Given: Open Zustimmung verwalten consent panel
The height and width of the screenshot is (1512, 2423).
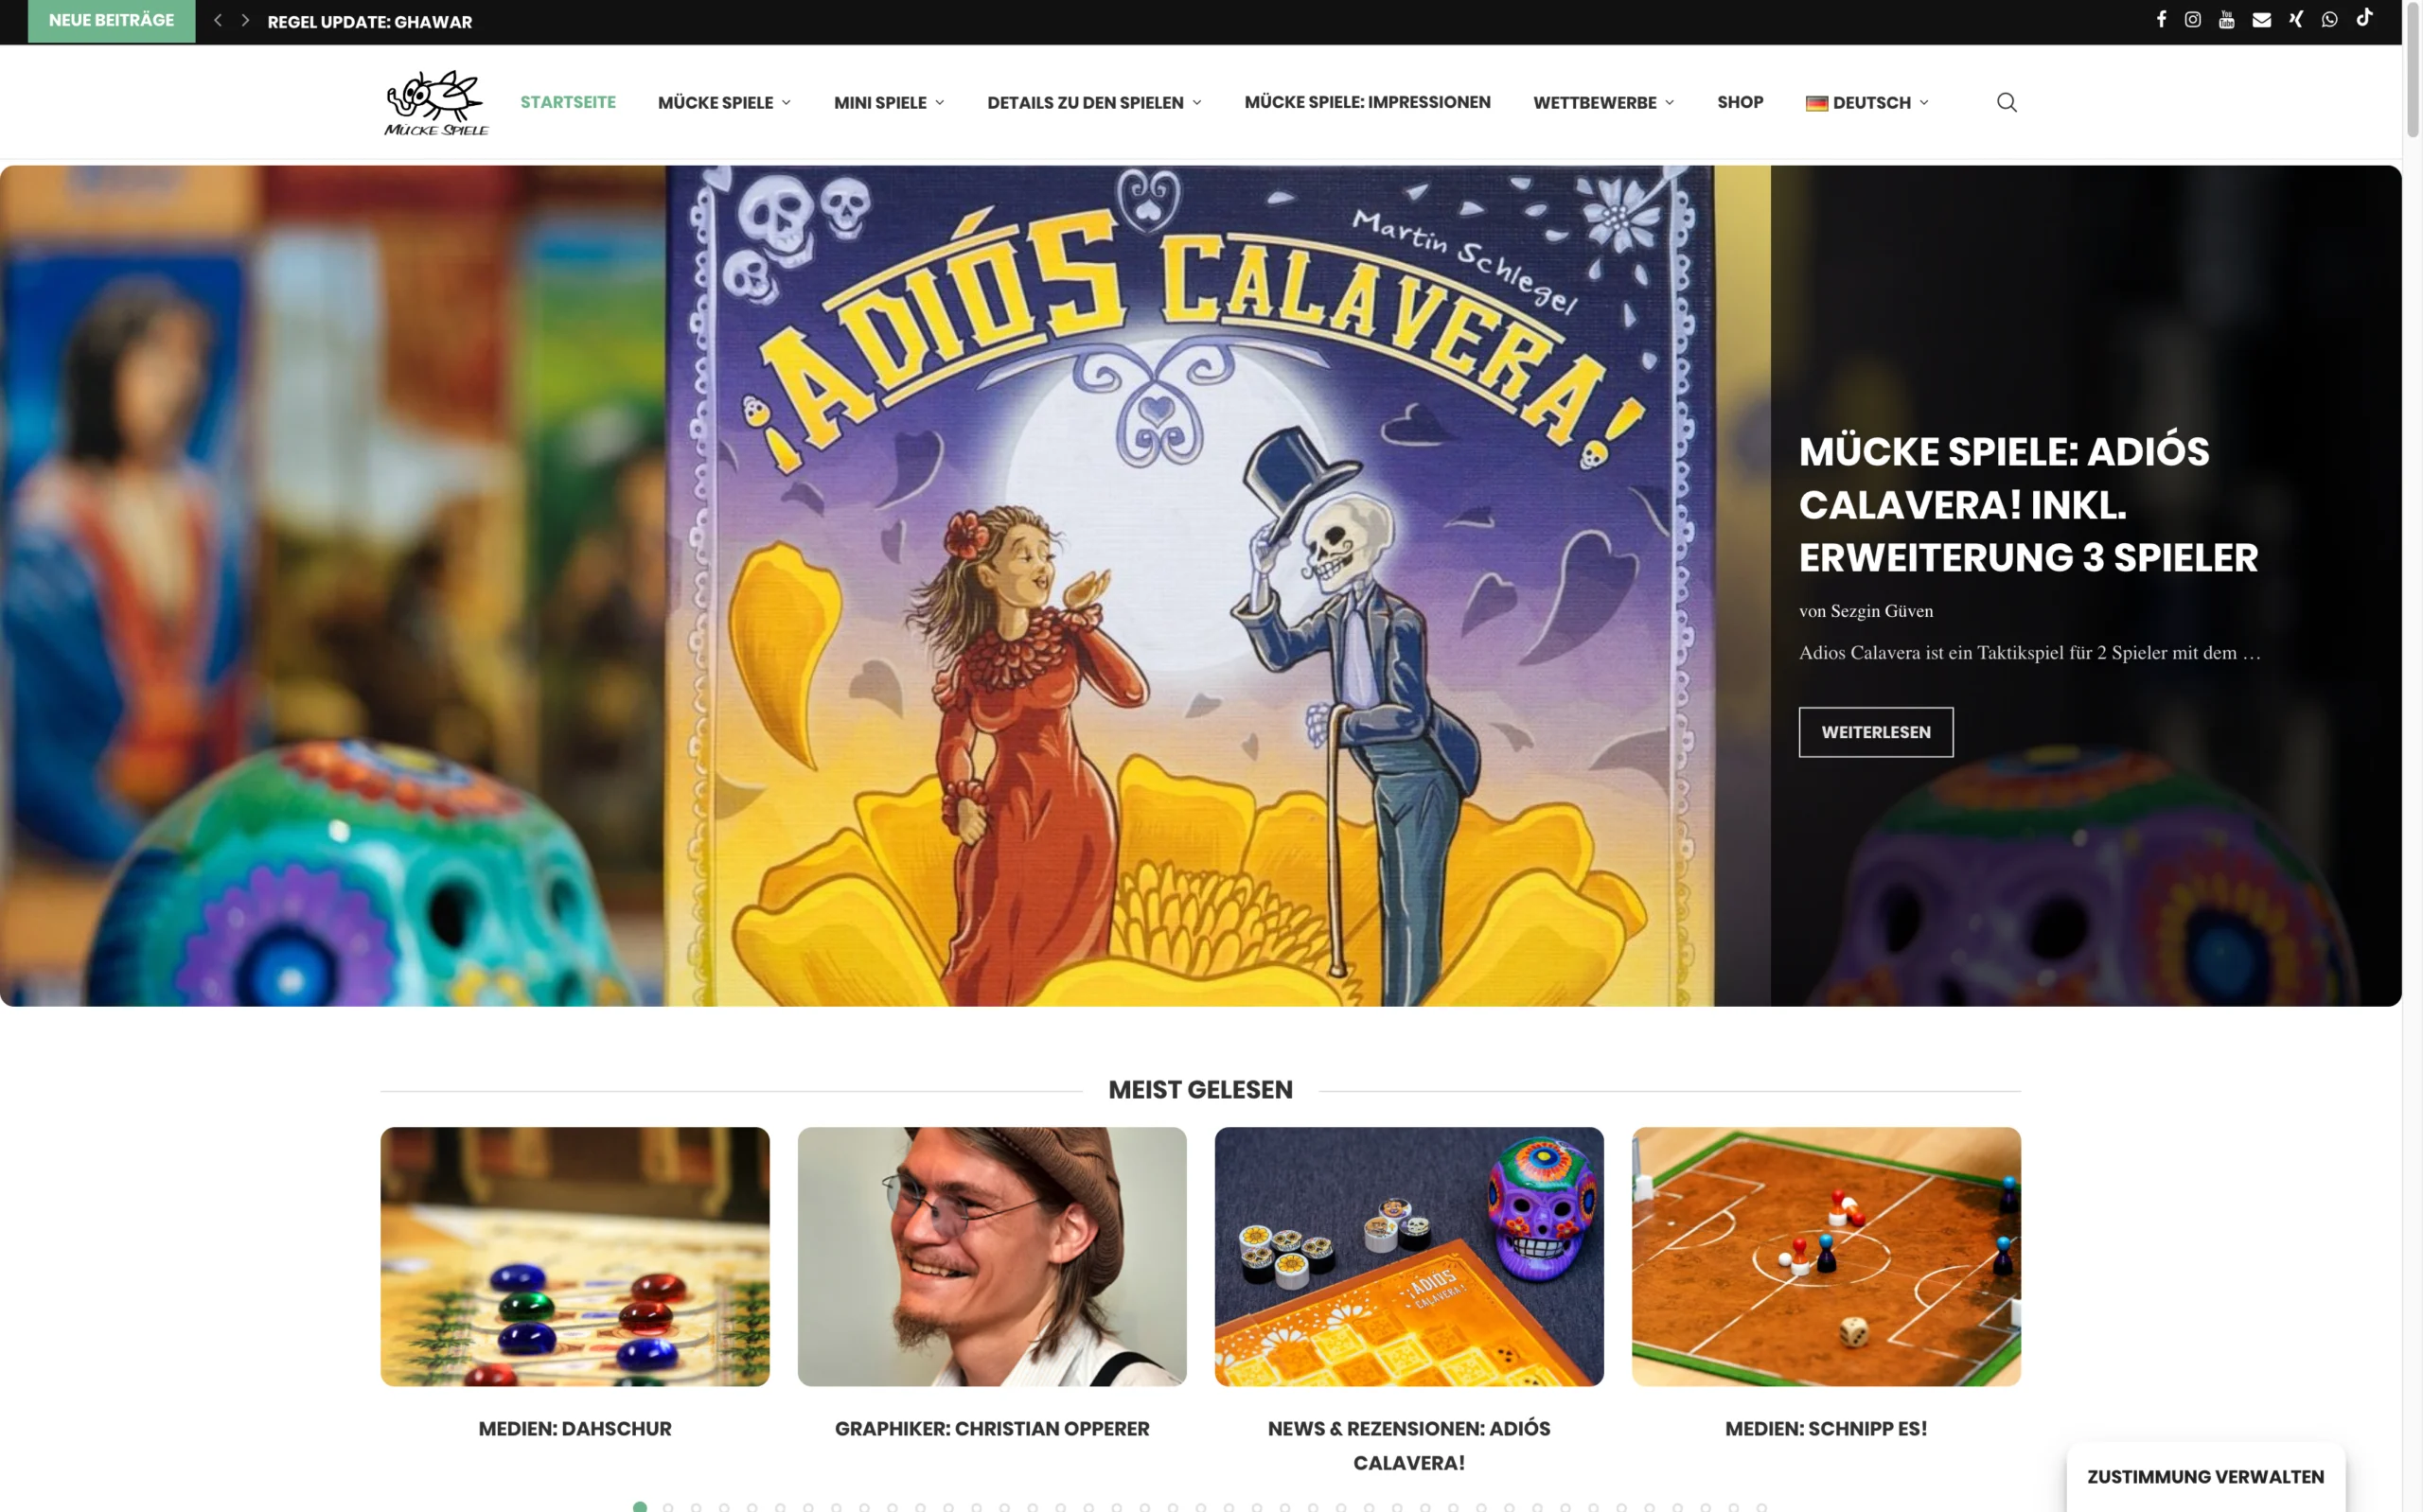Looking at the screenshot, I should click(x=2205, y=1477).
